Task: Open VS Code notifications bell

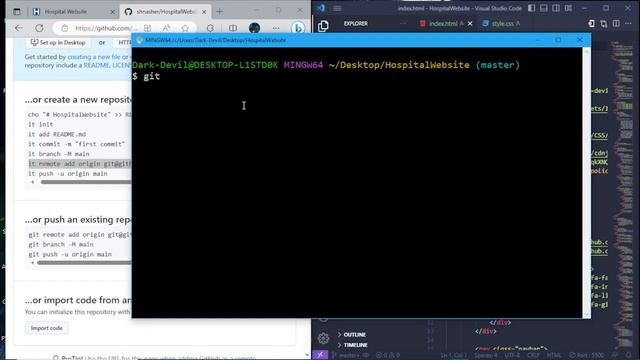Action: (628, 356)
